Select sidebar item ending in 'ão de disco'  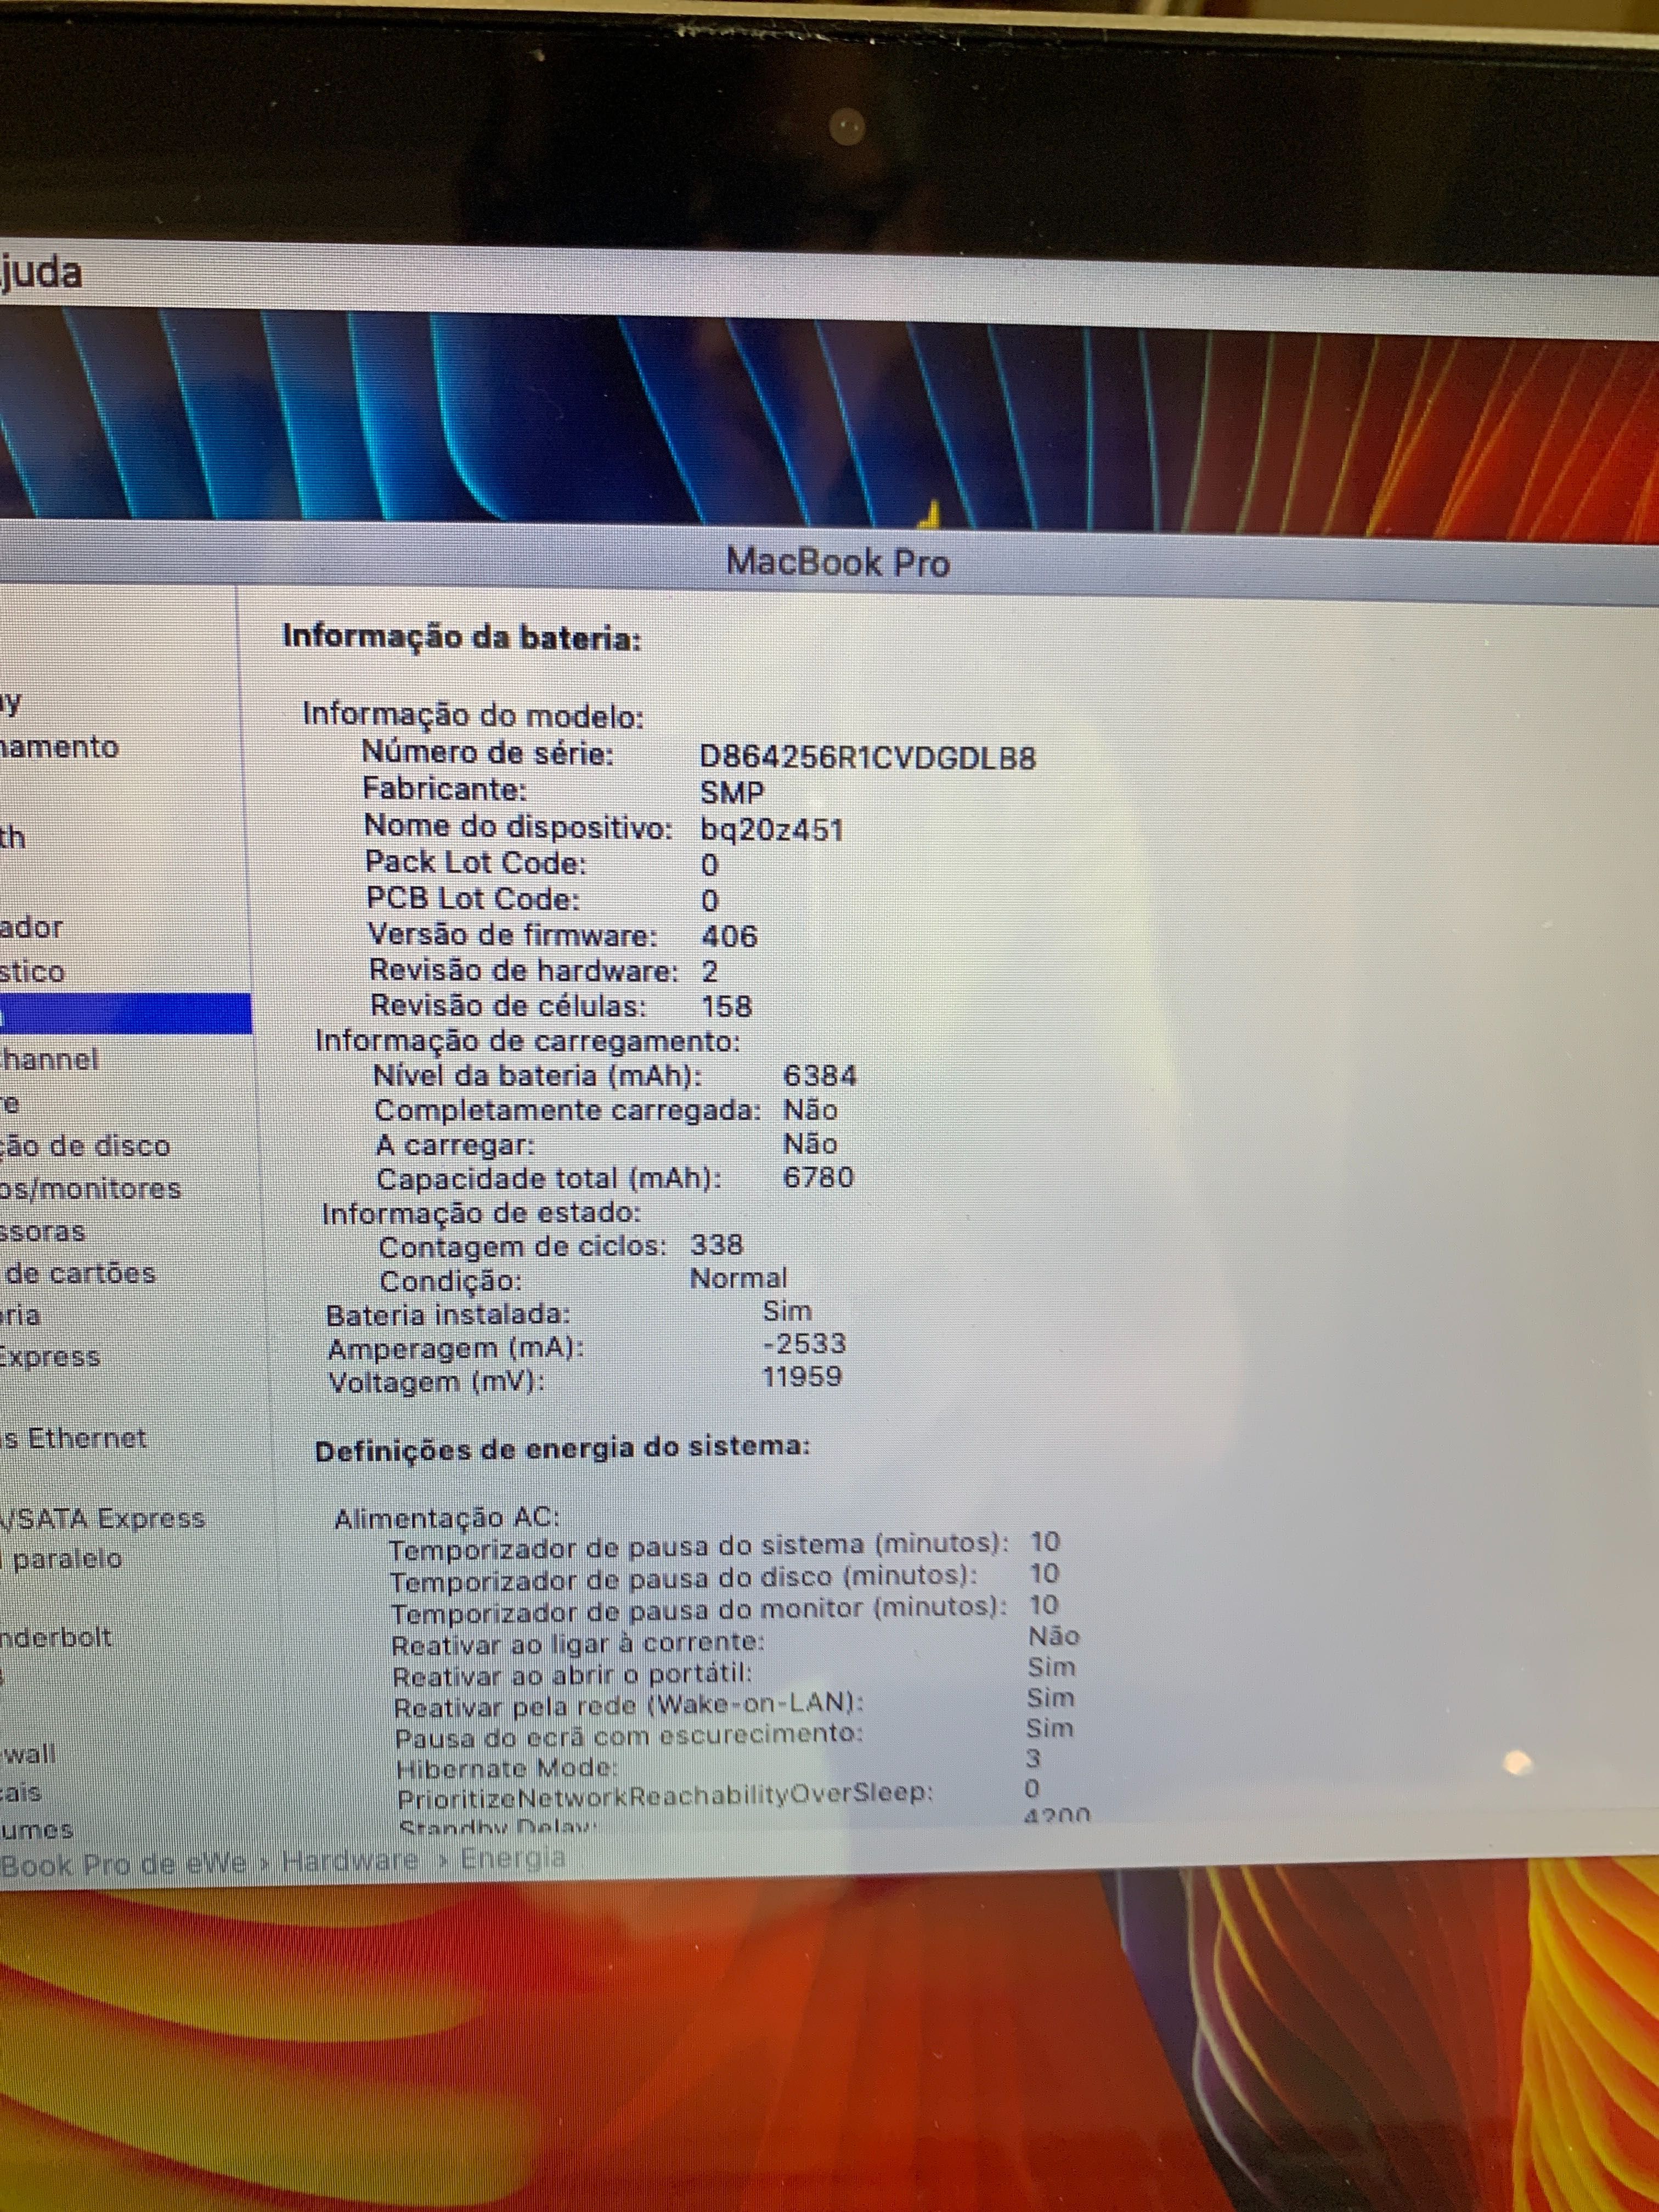pyautogui.click(x=85, y=1145)
